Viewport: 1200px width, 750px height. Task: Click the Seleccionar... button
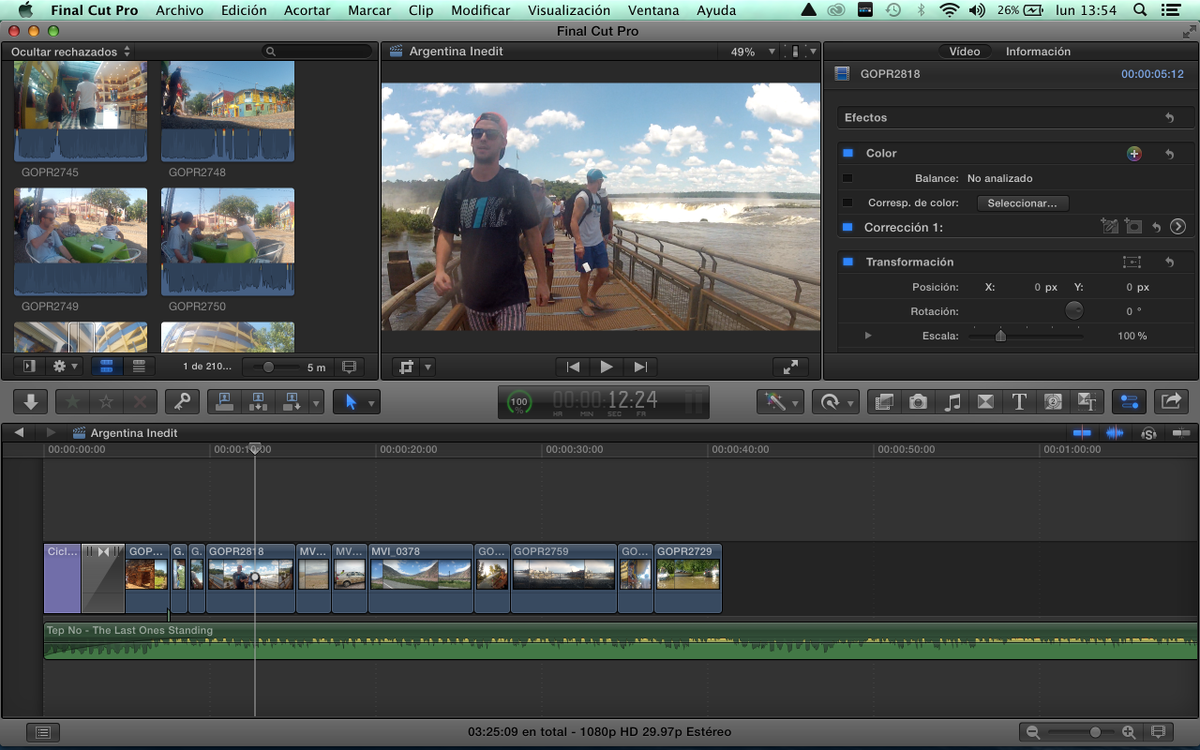click(1022, 203)
